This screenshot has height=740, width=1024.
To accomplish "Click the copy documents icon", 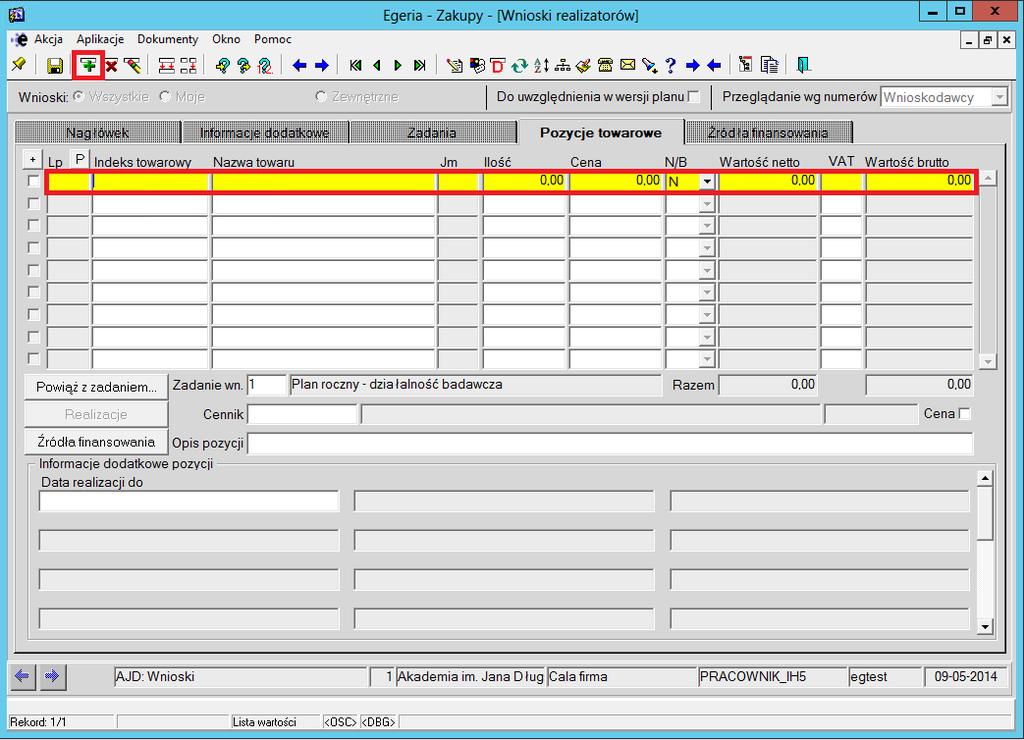I will [x=770, y=65].
